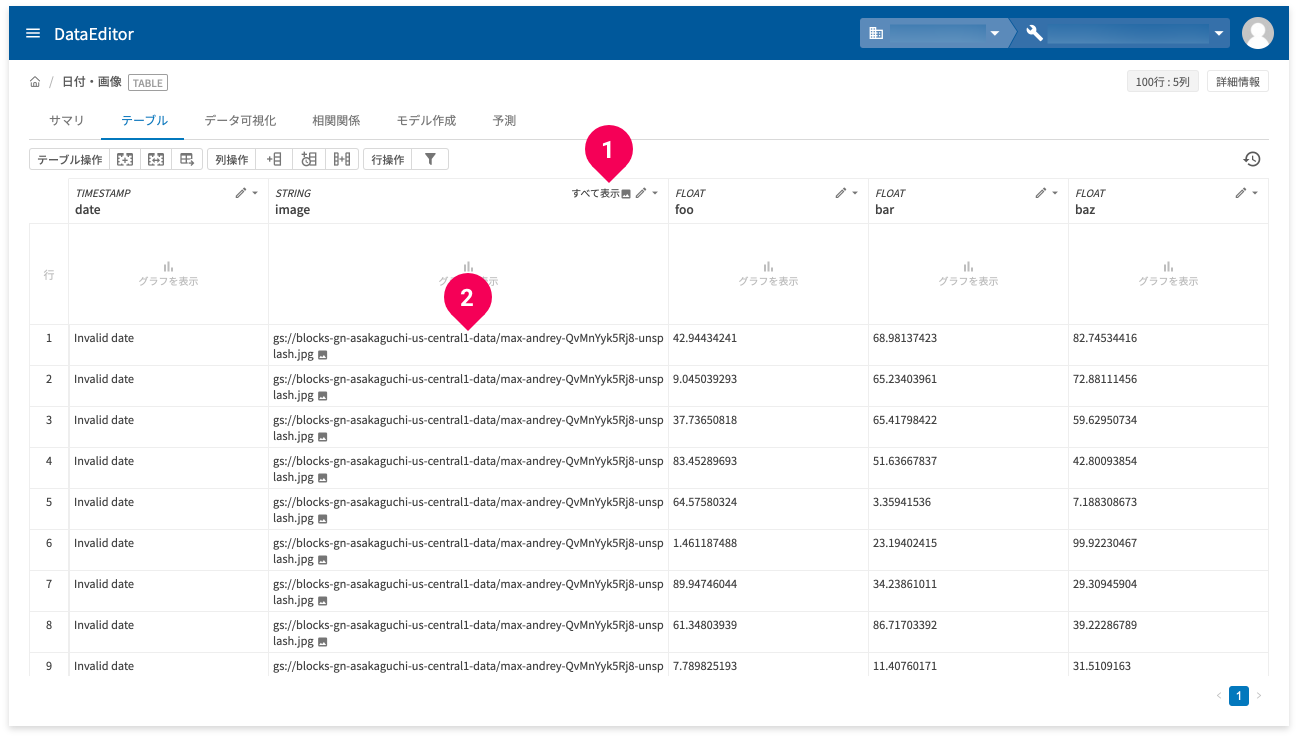This screenshot has height=738, width=1298.
Task: Click the 詳細情報 button
Action: coord(1238,82)
